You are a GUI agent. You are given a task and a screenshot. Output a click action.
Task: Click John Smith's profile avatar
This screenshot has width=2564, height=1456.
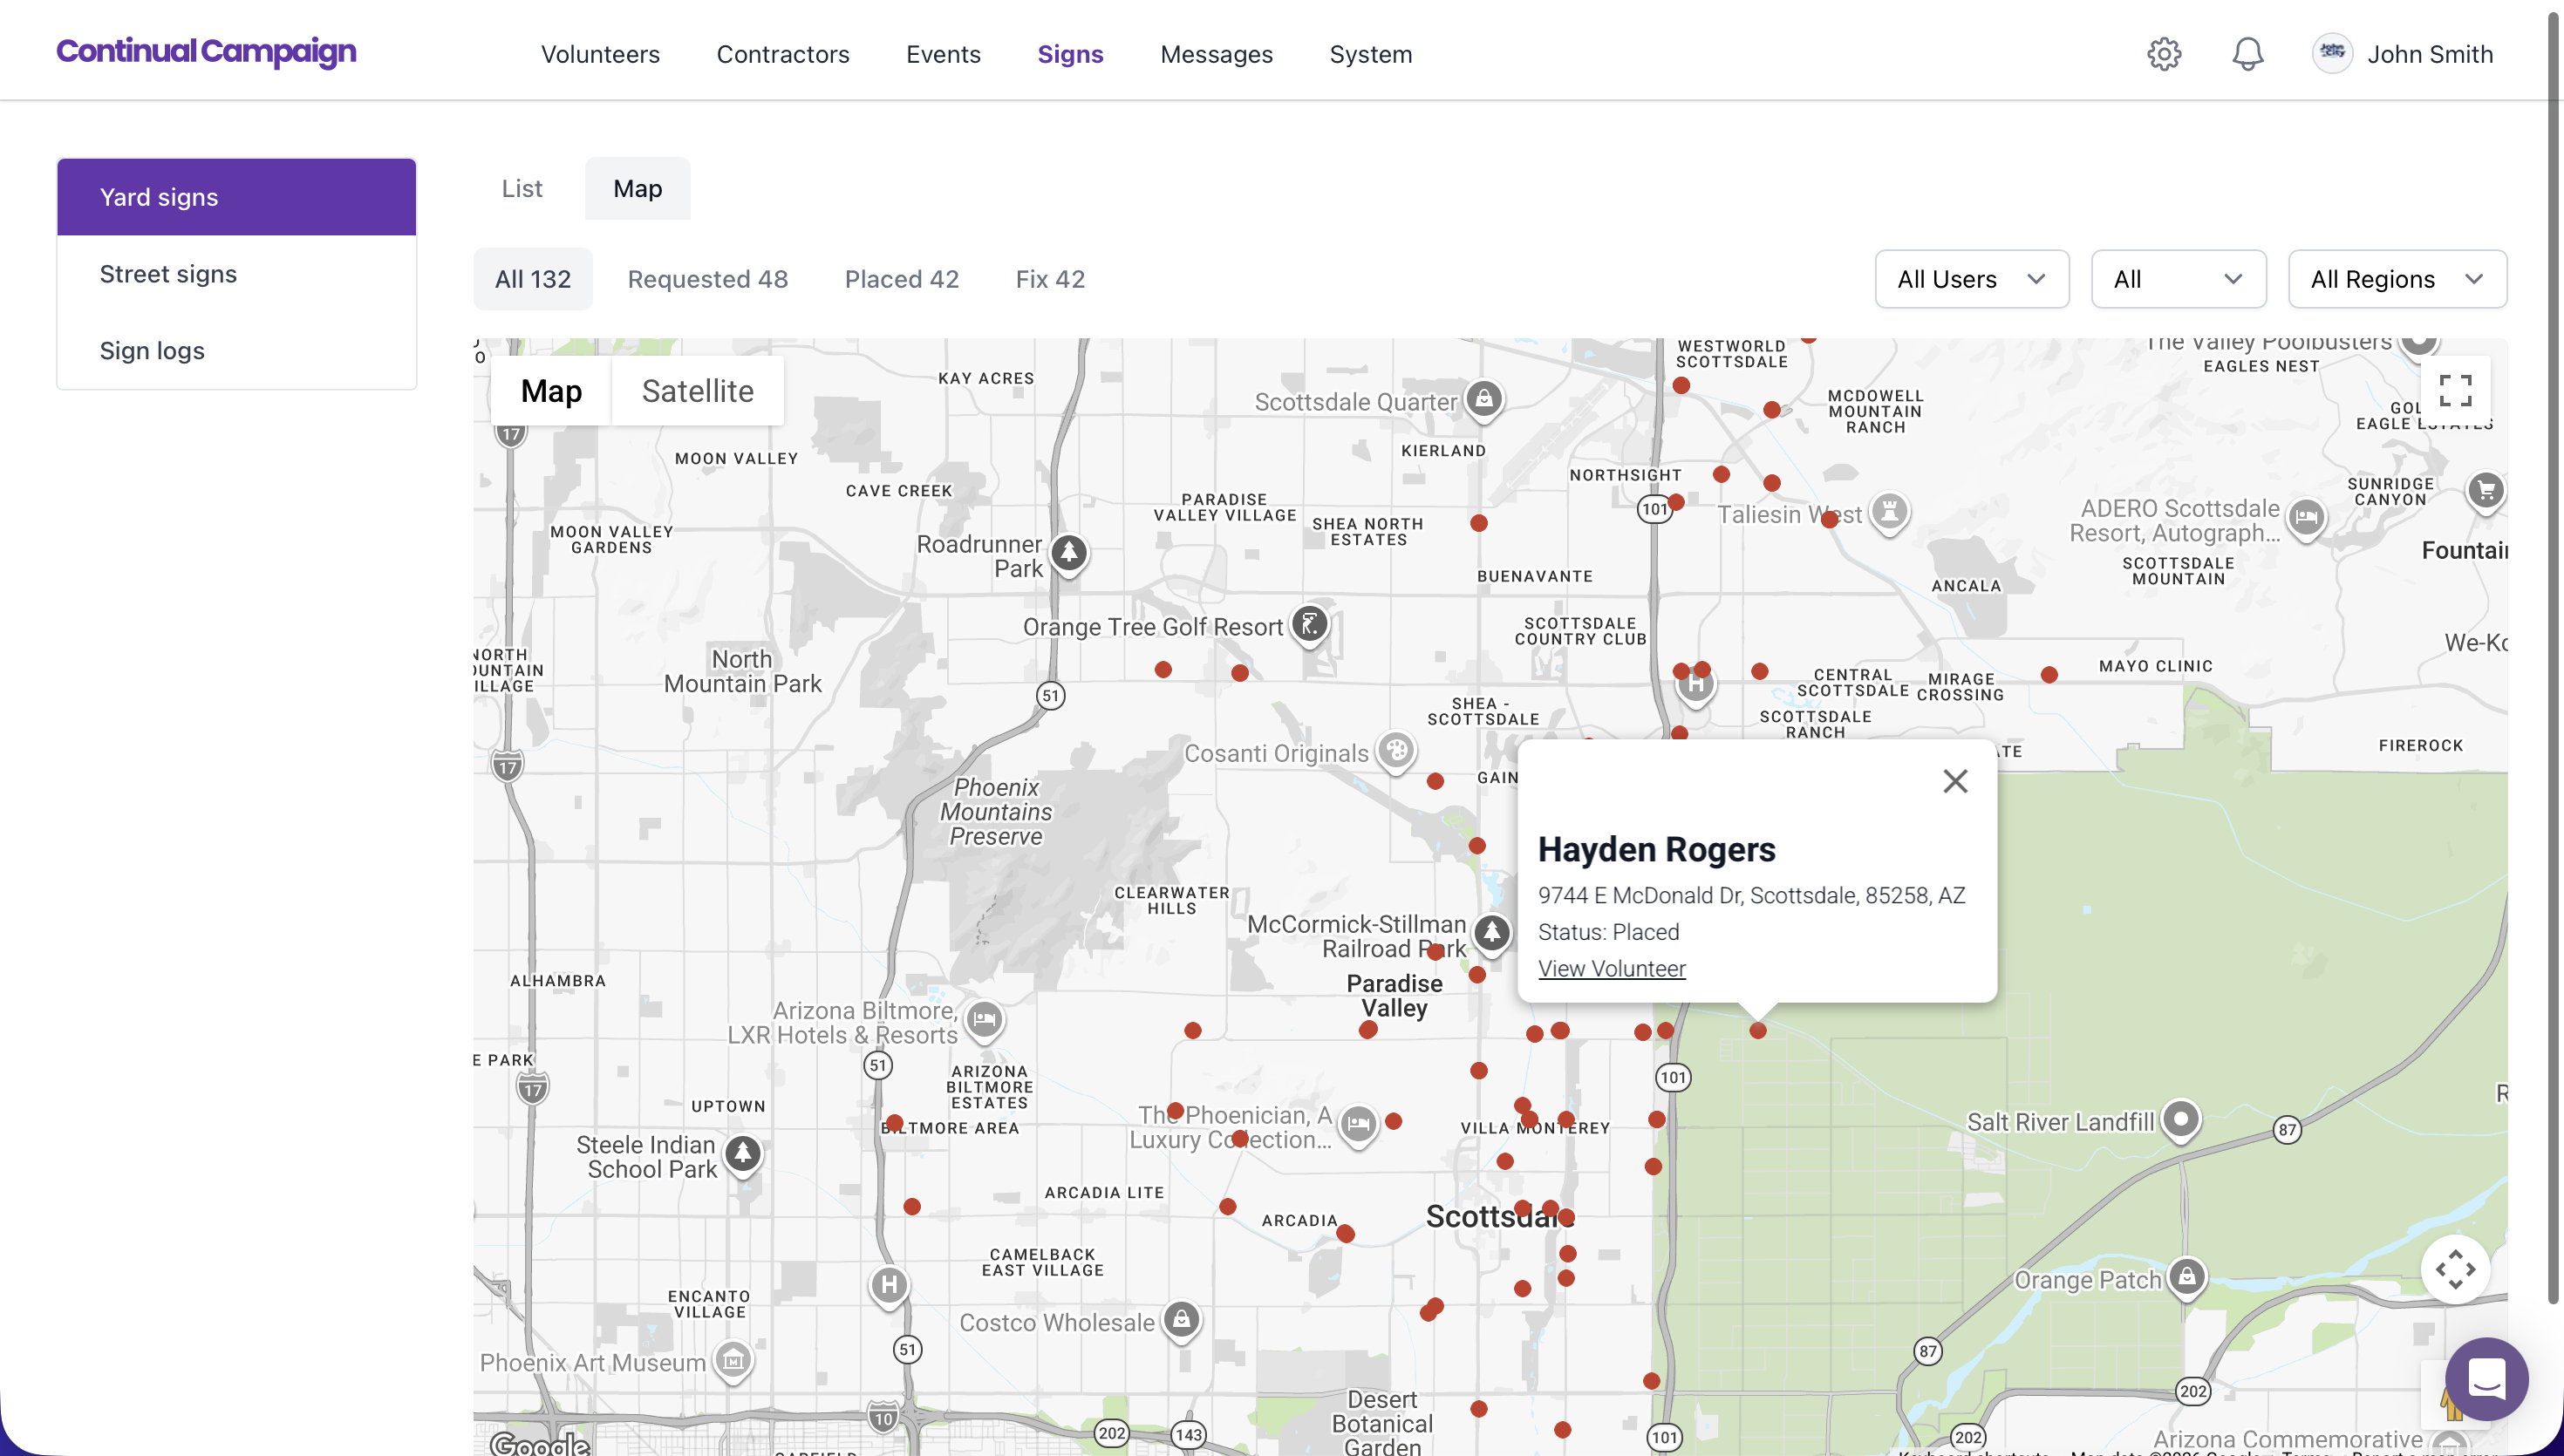(2333, 53)
